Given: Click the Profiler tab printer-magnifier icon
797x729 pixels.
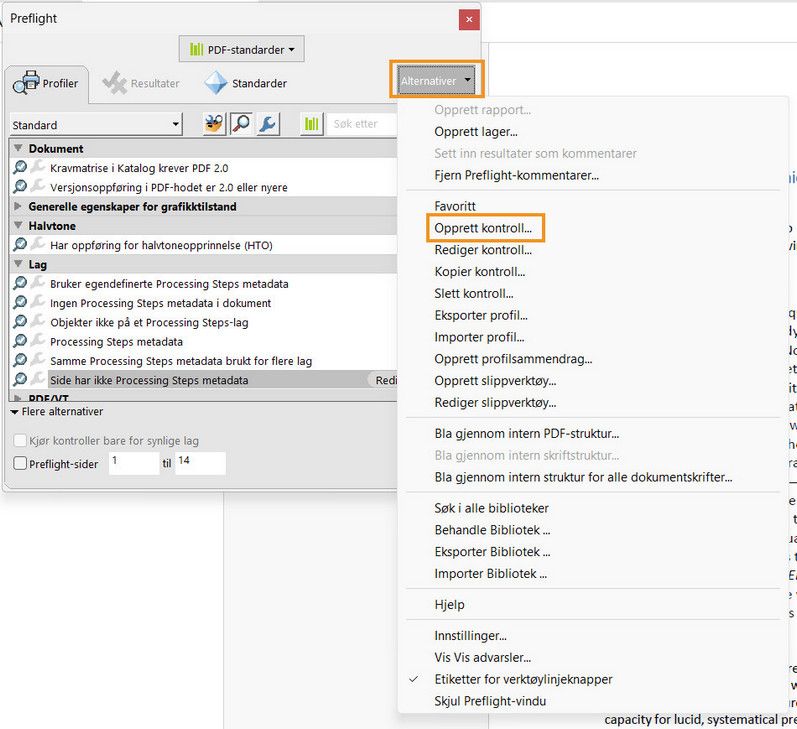Looking at the screenshot, I should 26,83.
